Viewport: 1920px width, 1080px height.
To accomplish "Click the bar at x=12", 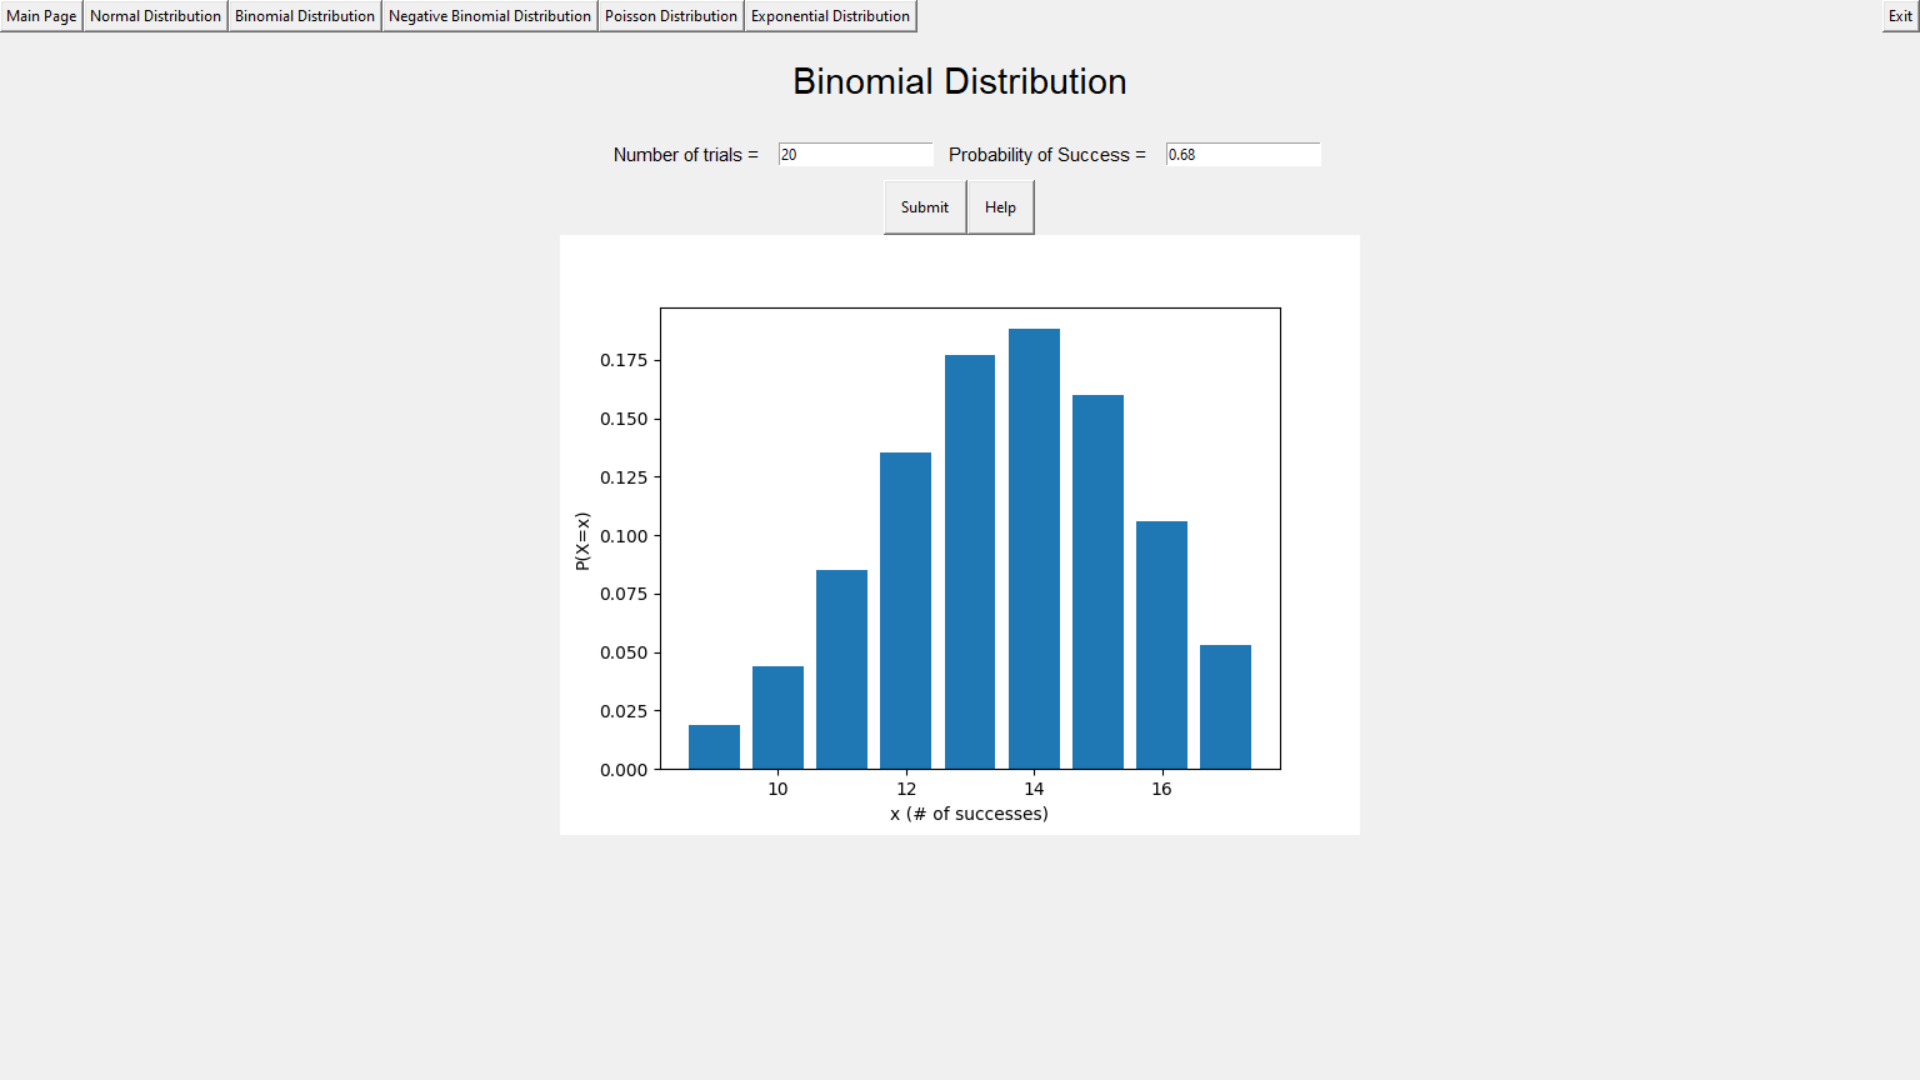I will coord(906,611).
